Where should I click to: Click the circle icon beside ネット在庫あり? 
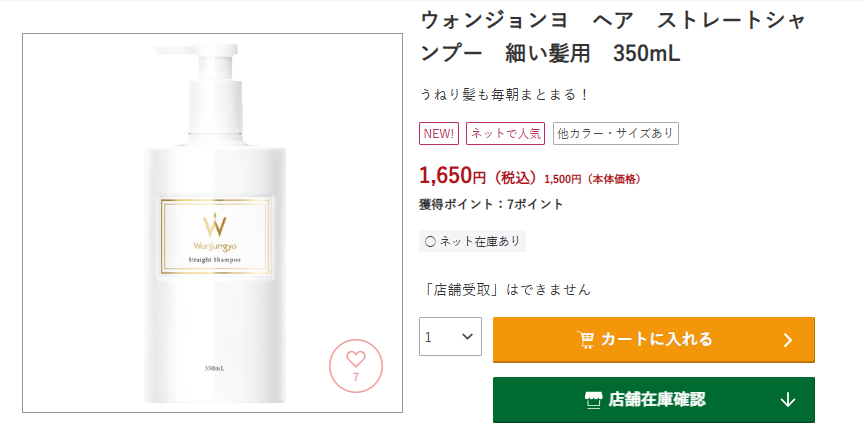pos(430,241)
